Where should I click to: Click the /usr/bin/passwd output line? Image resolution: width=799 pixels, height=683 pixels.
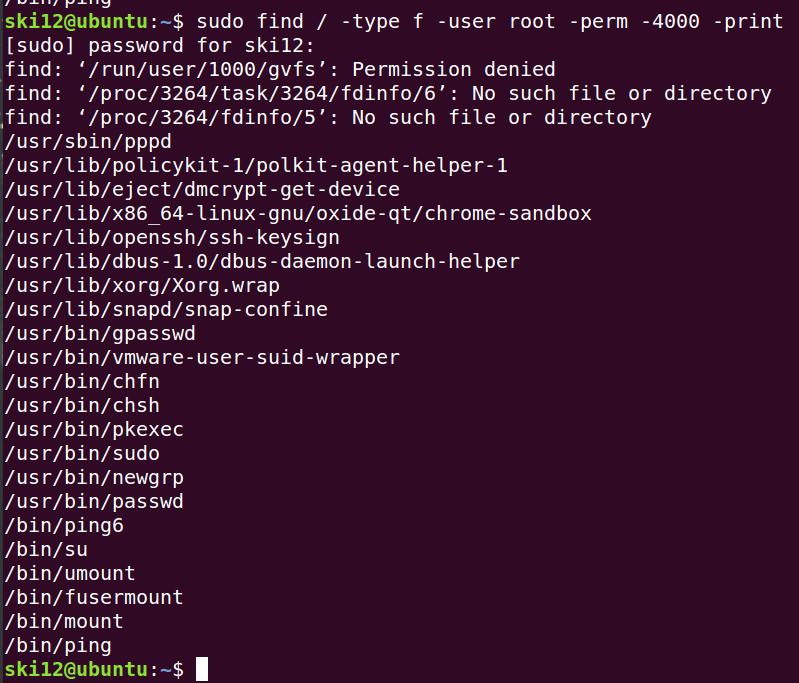coord(94,501)
